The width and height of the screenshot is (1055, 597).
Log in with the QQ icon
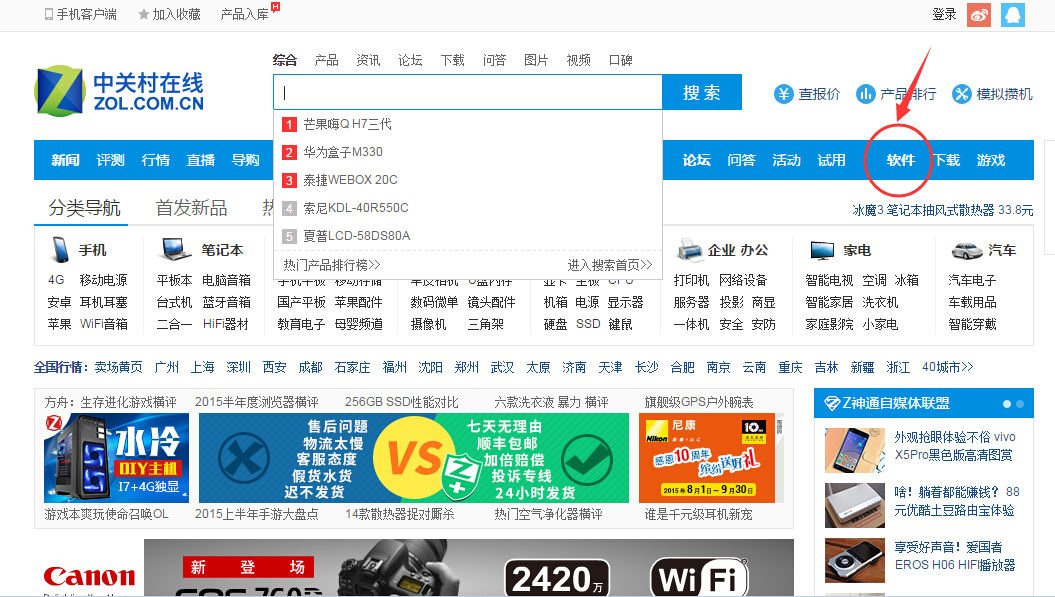coord(1013,15)
